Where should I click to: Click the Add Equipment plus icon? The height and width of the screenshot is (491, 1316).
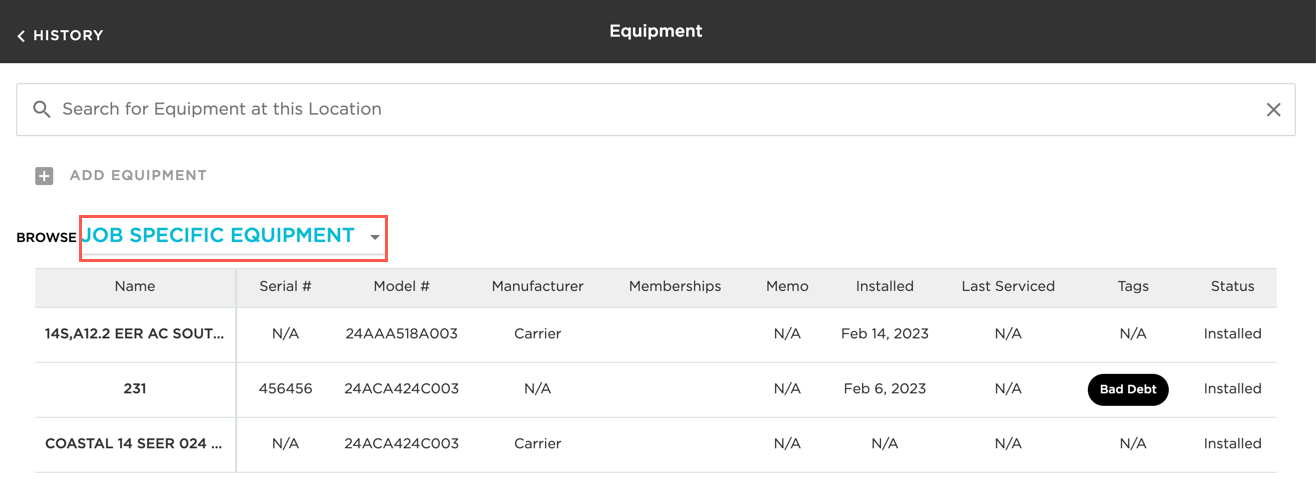click(44, 176)
